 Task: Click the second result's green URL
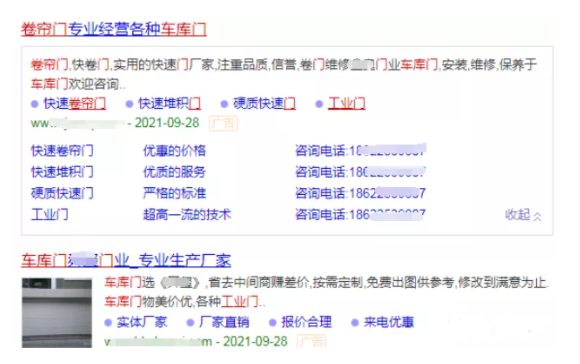[x=158, y=341]
